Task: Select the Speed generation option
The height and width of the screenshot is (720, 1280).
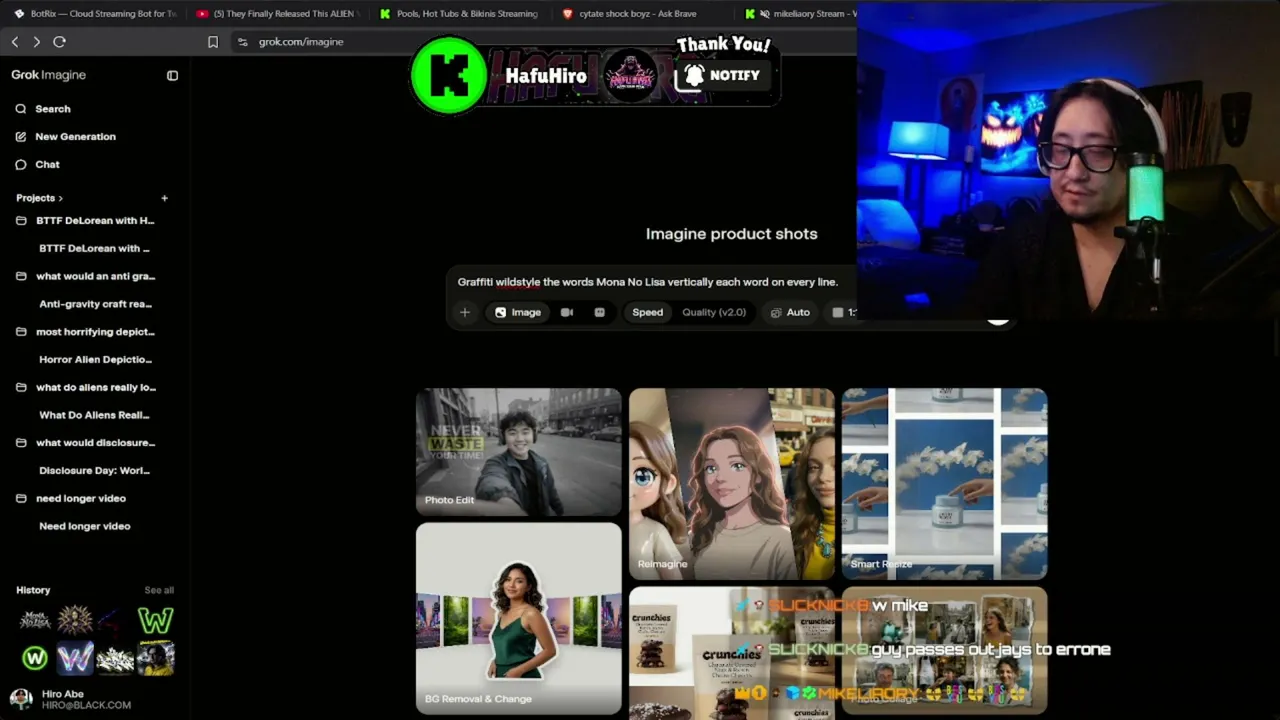Action: pyautogui.click(x=647, y=312)
